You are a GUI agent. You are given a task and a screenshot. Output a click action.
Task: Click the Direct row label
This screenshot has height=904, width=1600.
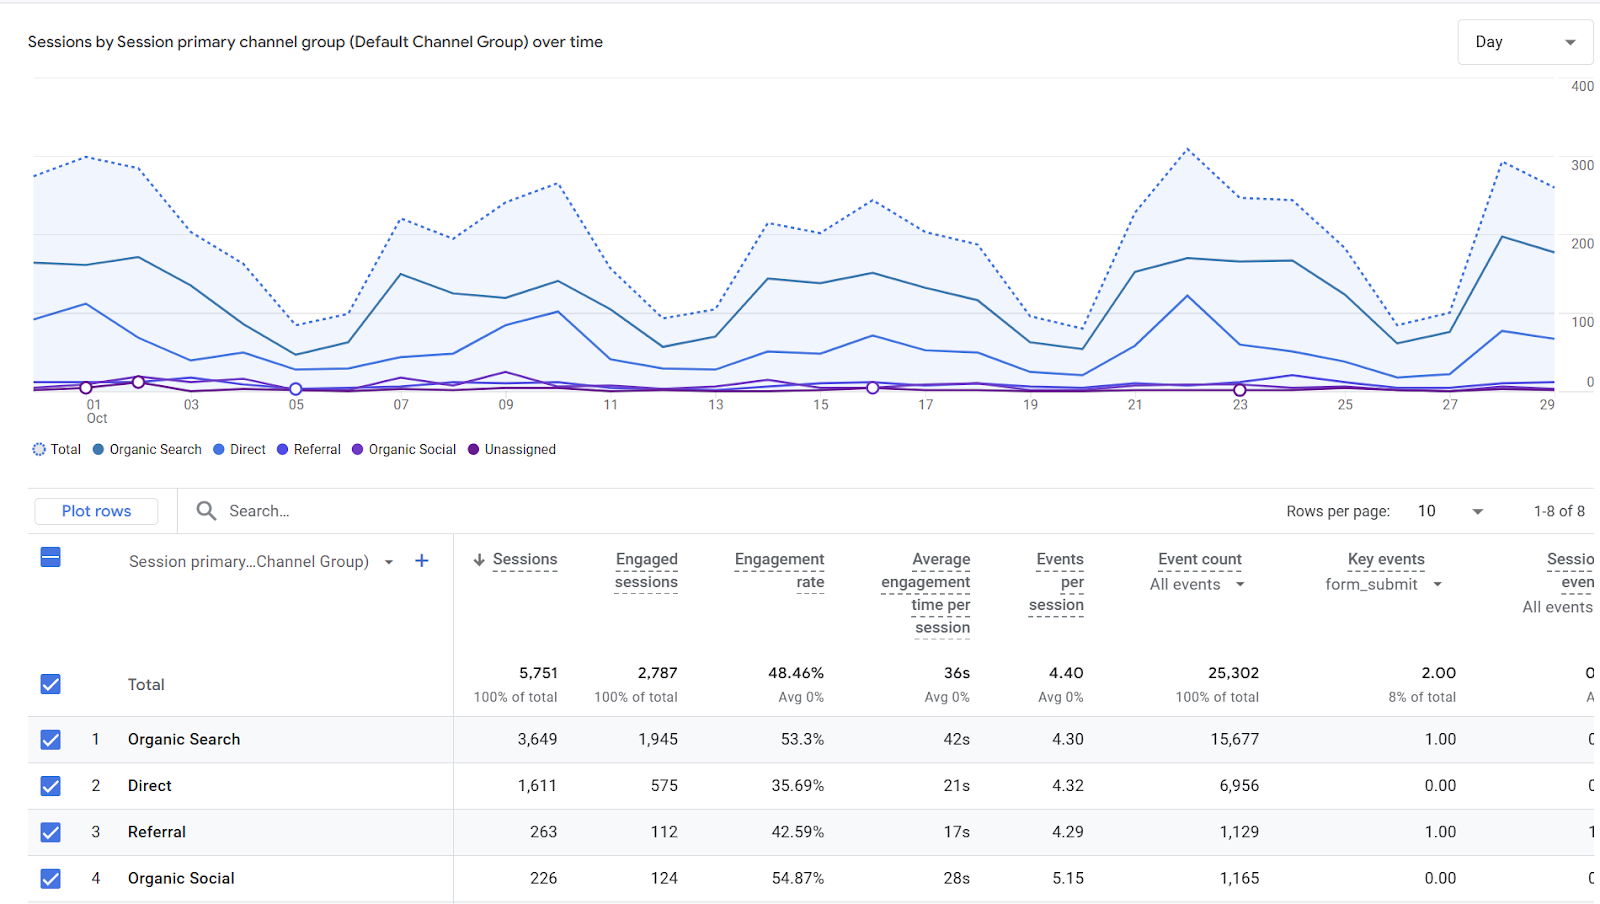click(150, 786)
